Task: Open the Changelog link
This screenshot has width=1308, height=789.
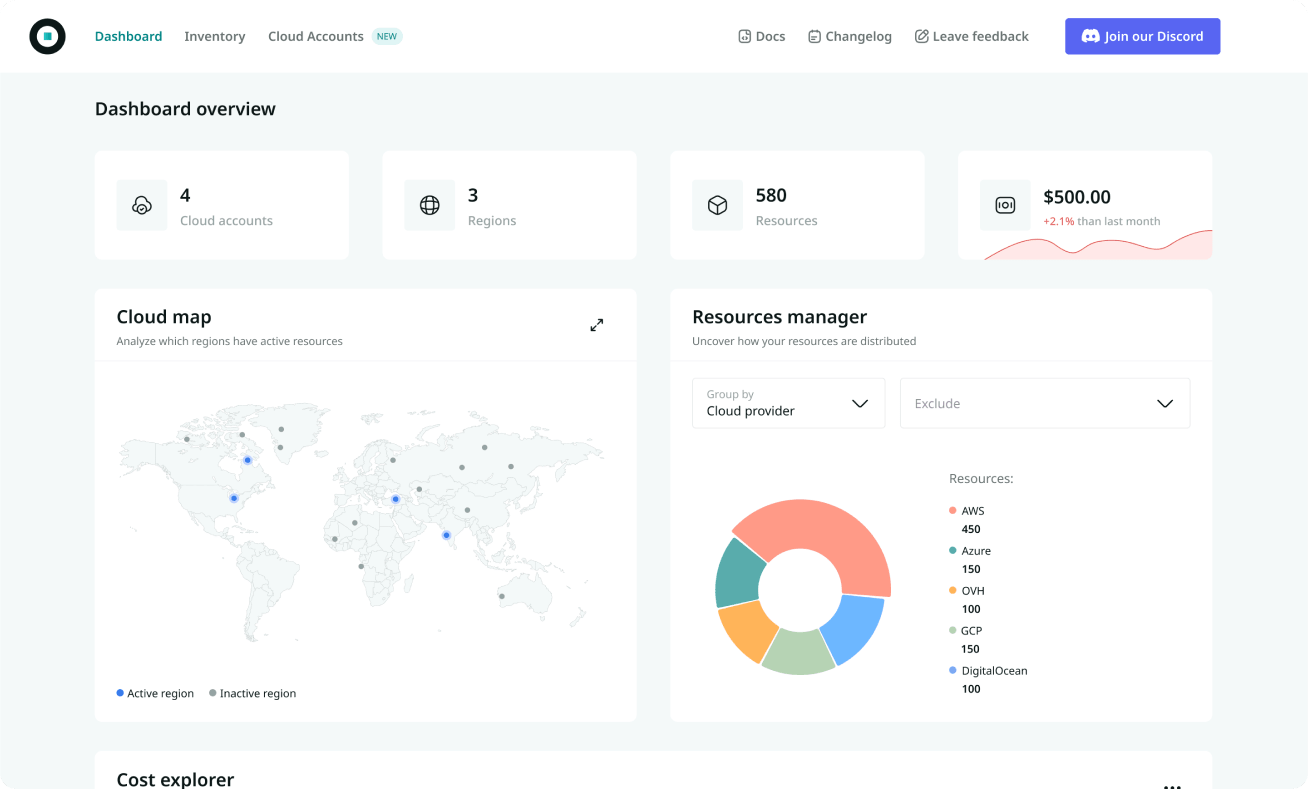Action: [x=849, y=36]
